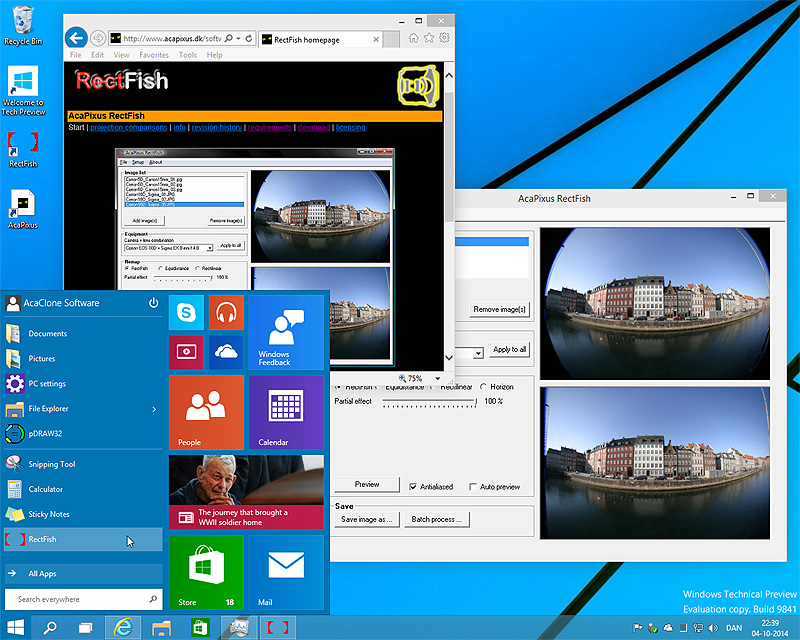Screen dimensions: 800x640
Task: Open browser Home icon
Action: click(413, 38)
